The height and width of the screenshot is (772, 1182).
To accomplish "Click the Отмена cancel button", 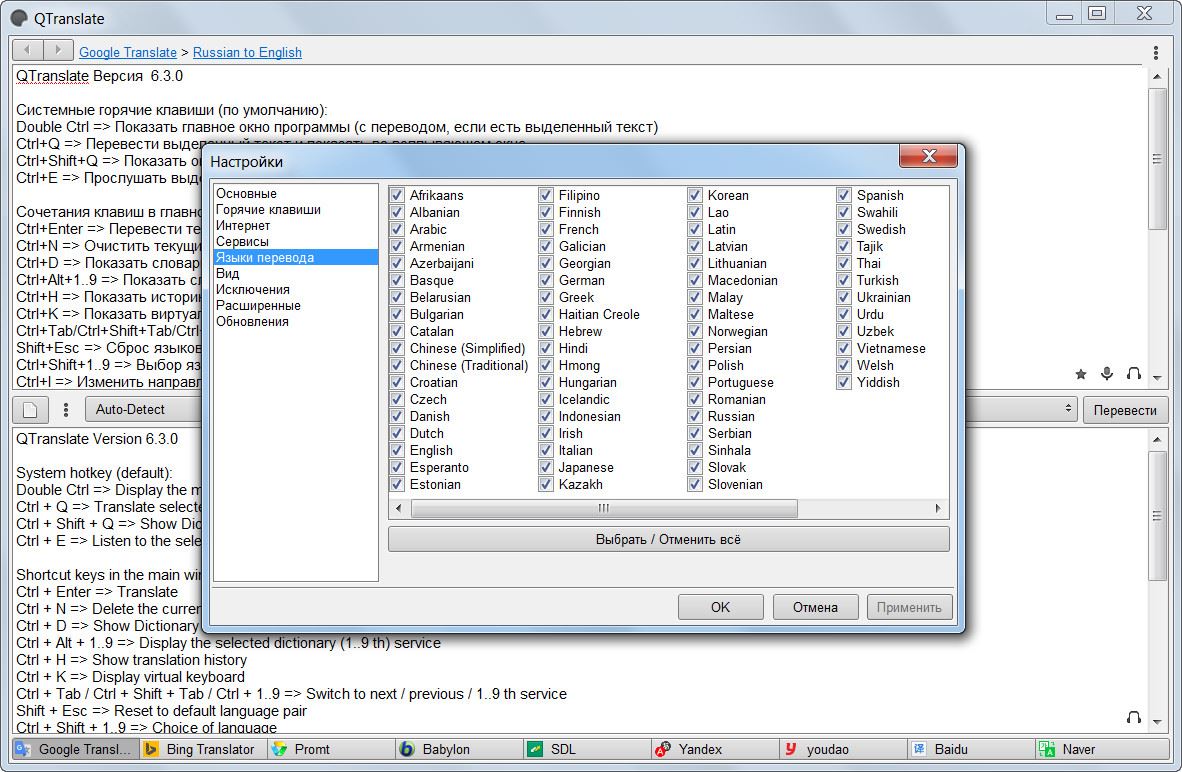I will point(815,607).
